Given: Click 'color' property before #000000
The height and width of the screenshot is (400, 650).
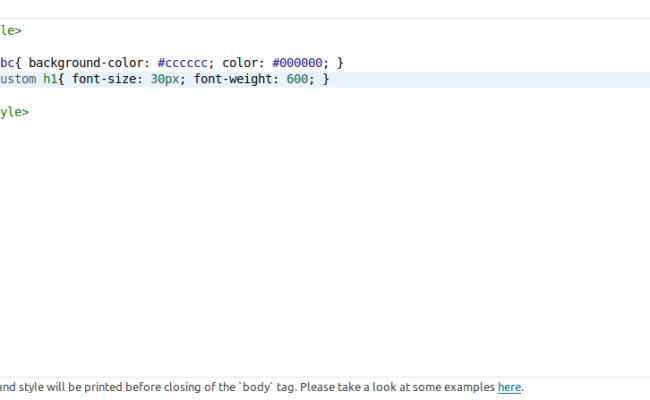Looking at the screenshot, I should pyautogui.click(x=240, y=63).
